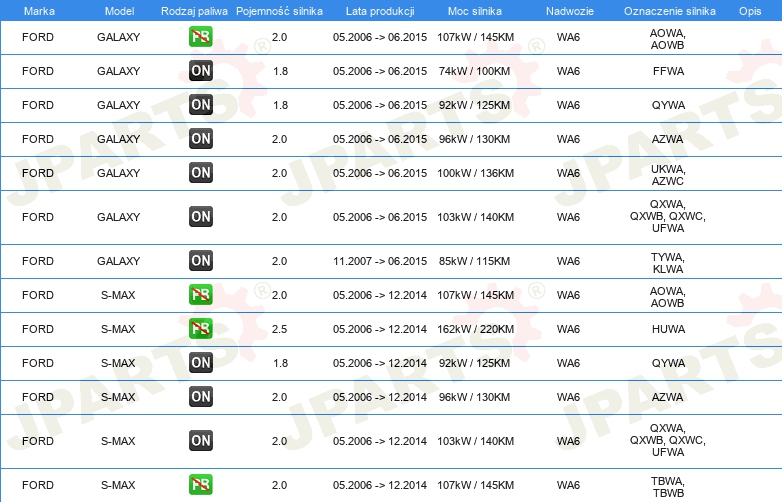Click the 11.2007 -> 06.2015 production years cell
The width and height of the screenshot is (782, 502).
click(380, 261)
